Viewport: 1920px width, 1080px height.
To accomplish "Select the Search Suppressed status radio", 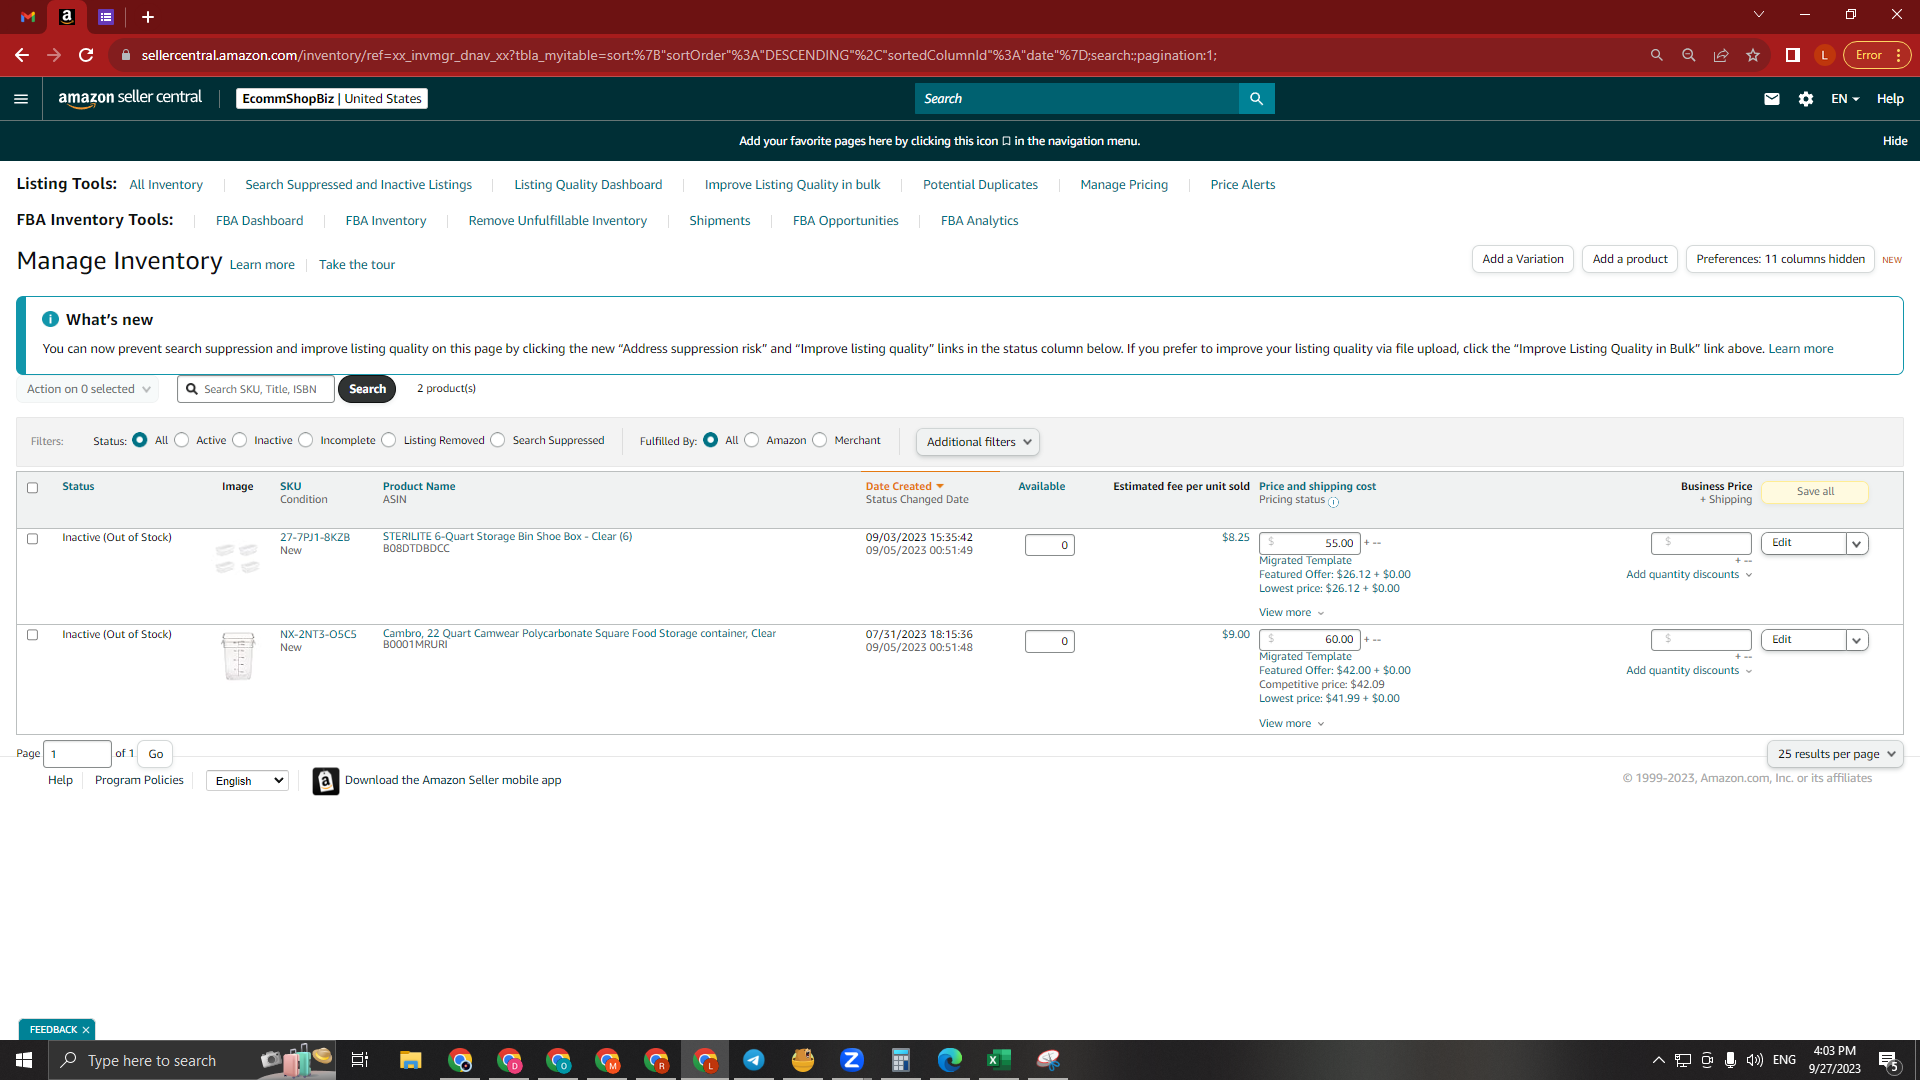I will pos(498,440).
